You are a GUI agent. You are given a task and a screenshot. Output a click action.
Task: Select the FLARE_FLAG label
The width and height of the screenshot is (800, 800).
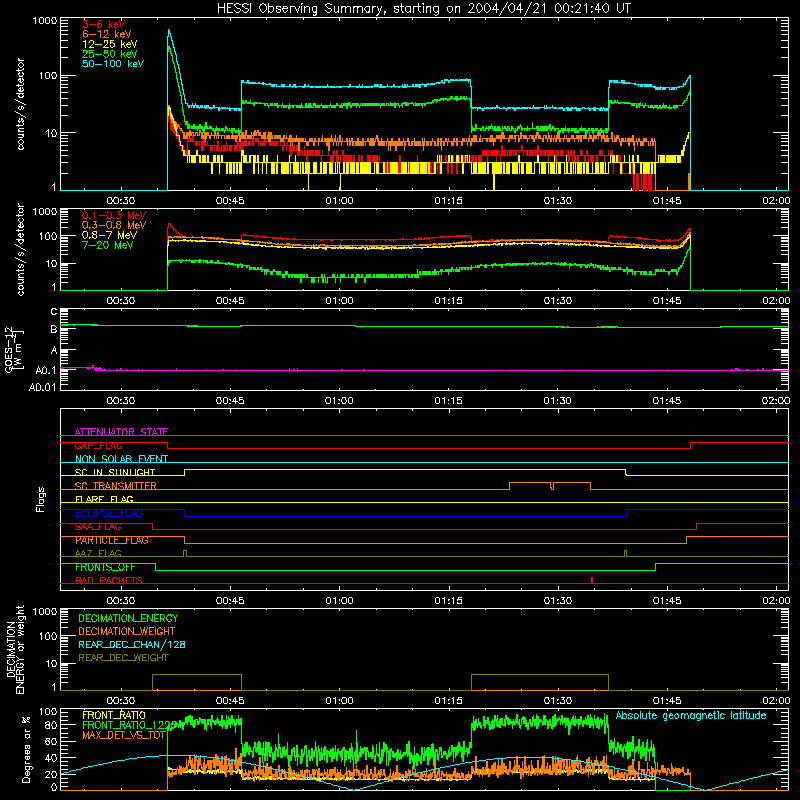(104, 499)
